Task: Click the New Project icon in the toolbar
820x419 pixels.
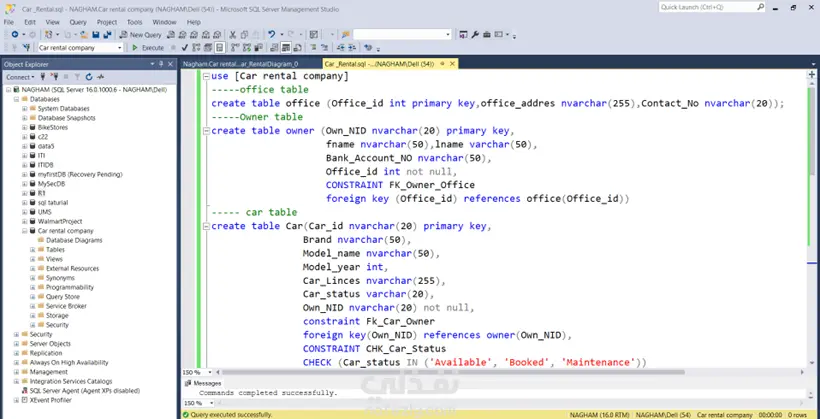Action: click(48, 35)
